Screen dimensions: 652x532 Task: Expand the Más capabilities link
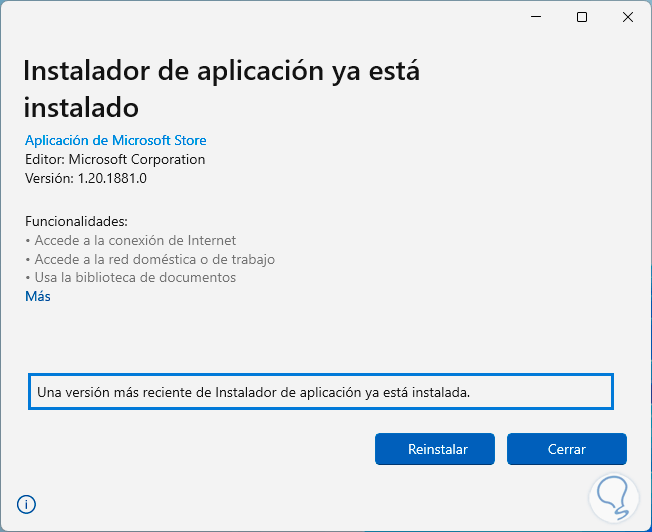(38, 296)
